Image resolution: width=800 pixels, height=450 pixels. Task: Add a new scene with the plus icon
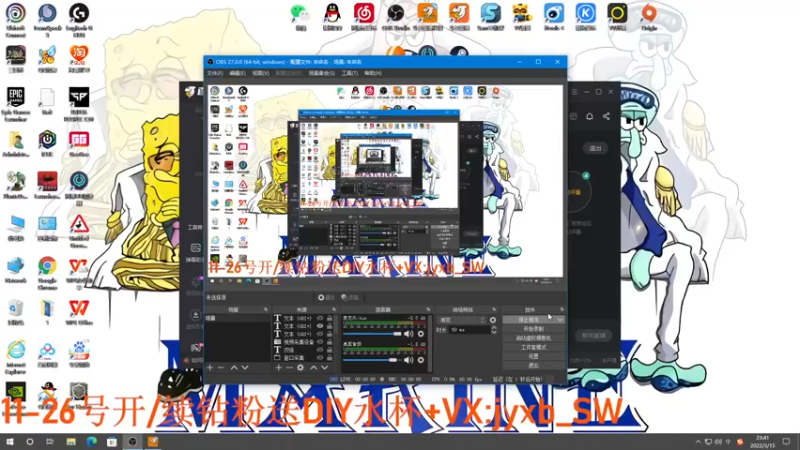210,367
